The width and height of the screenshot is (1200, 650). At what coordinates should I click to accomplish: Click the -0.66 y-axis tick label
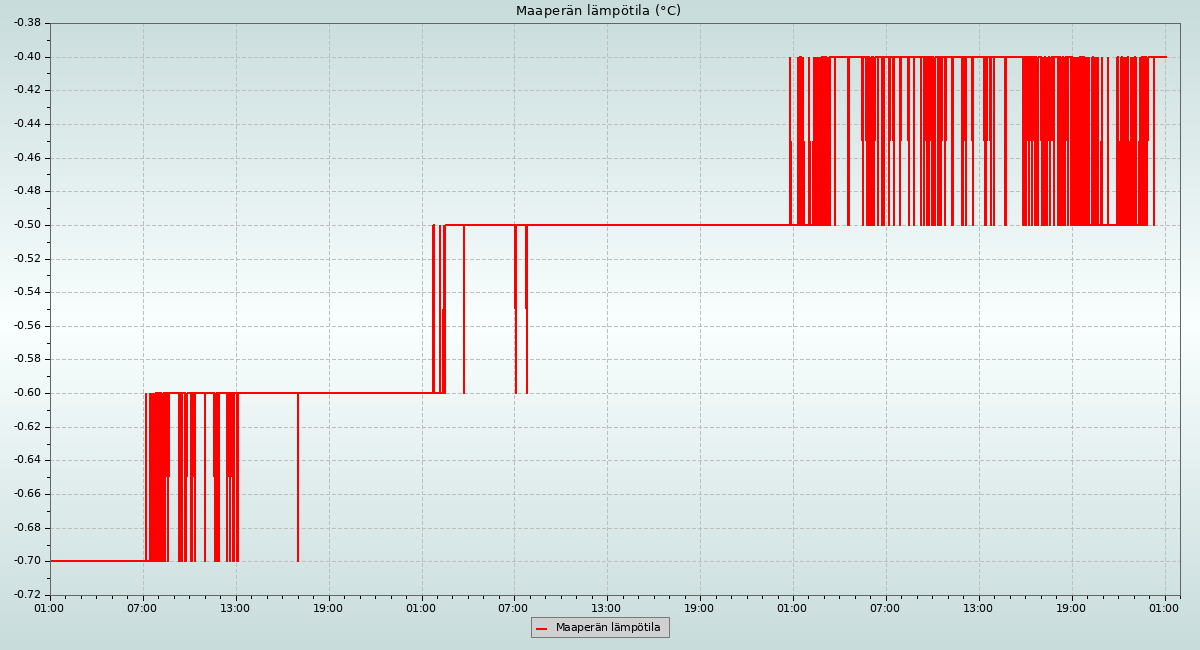point(28,493)
